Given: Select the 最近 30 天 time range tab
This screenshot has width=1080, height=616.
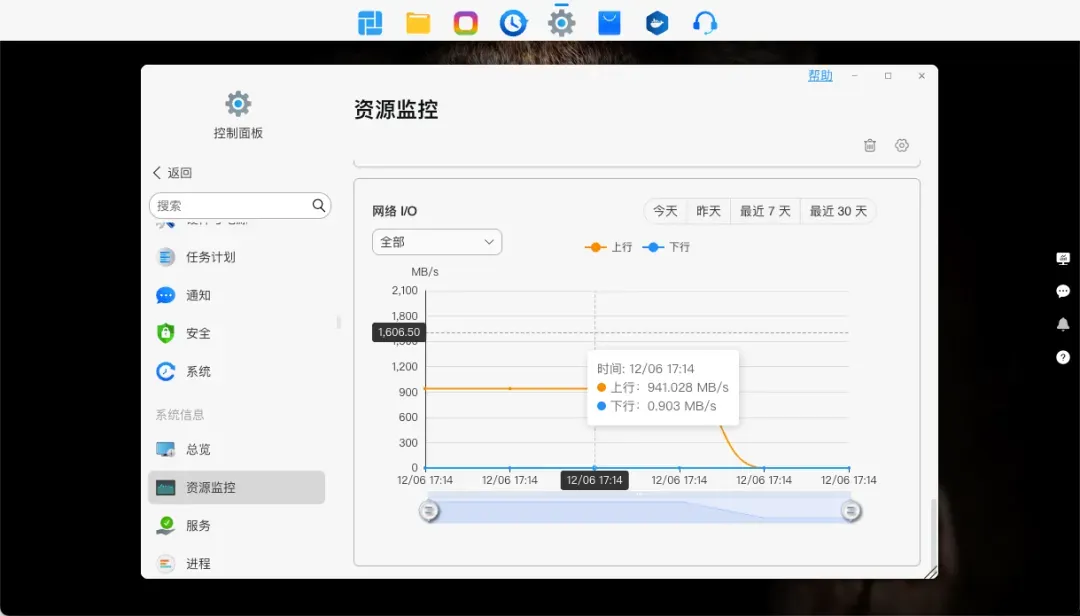Looking at the screenshot, I should [838, 211].
